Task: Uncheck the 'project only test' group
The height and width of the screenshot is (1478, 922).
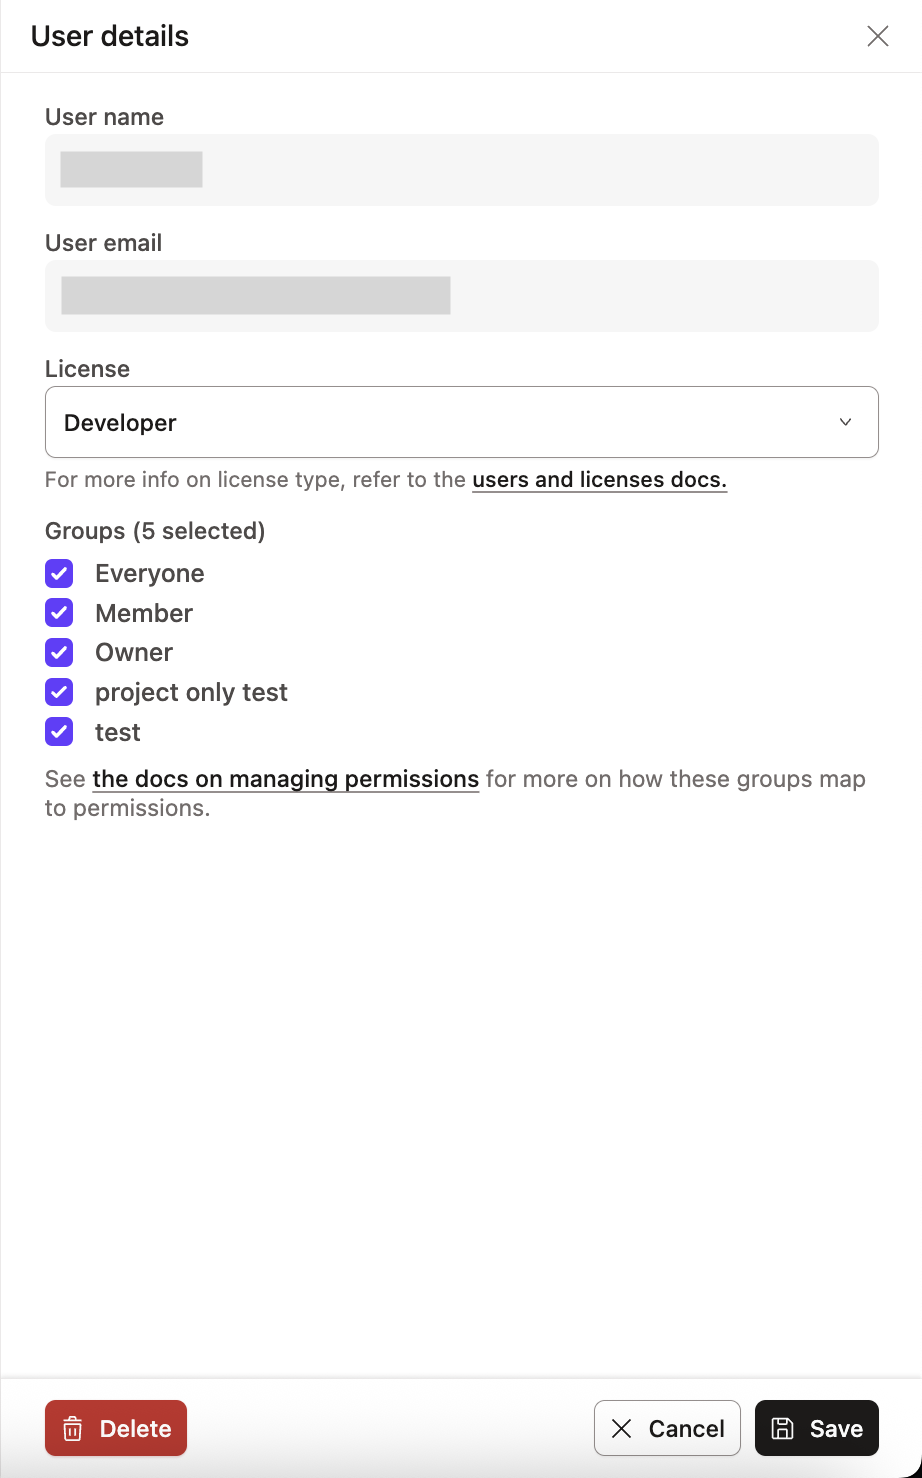Action: coord(59,692)
